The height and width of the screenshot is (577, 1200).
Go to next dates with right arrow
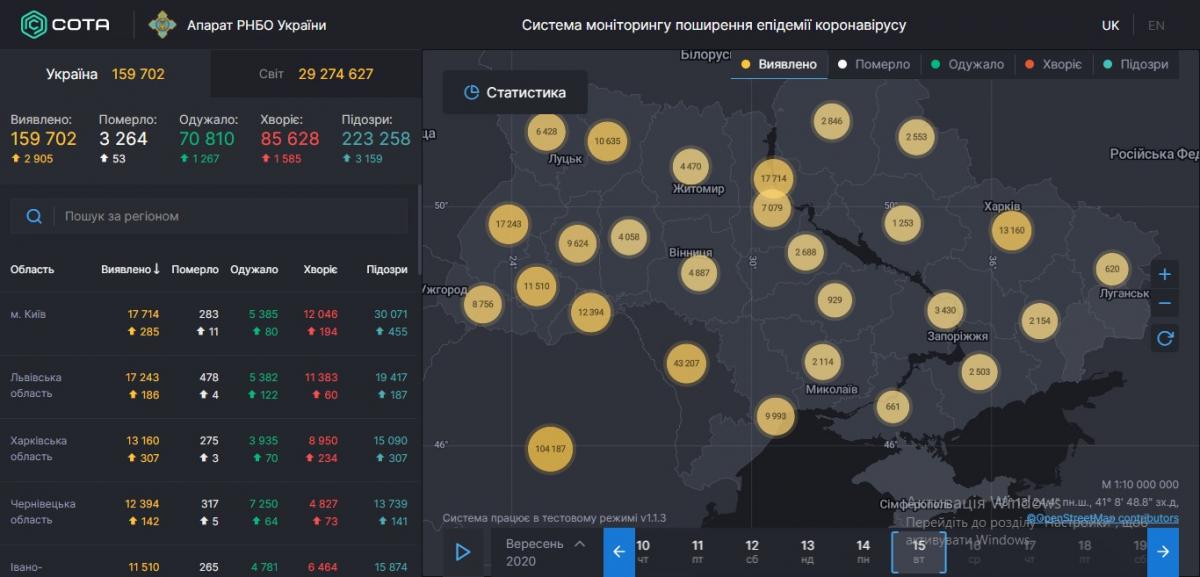coord(1162,551)
